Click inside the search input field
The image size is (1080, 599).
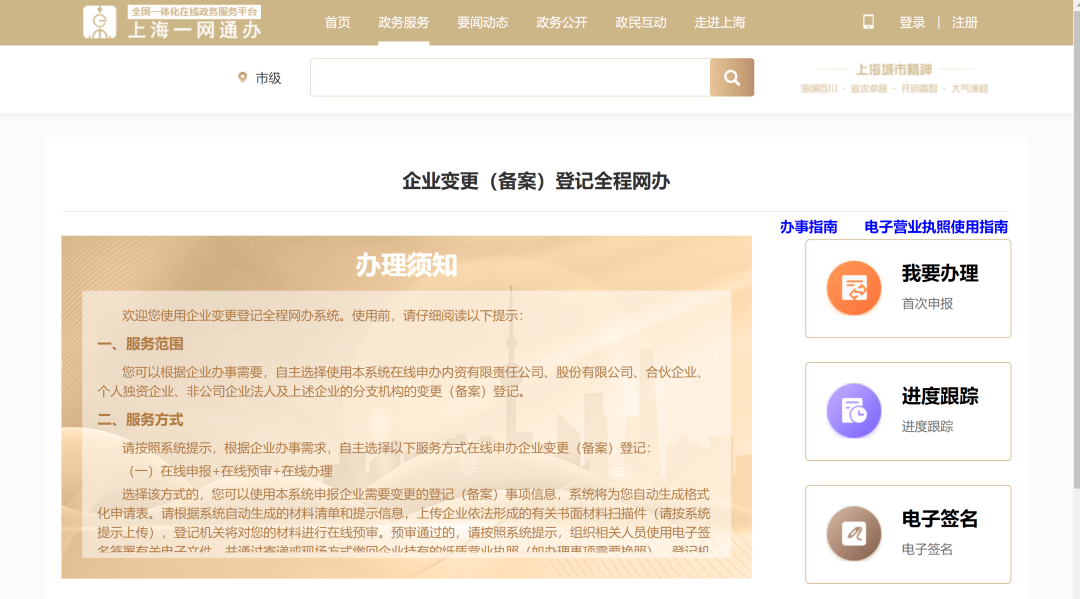pyautogui.click(x=510, y=78)
